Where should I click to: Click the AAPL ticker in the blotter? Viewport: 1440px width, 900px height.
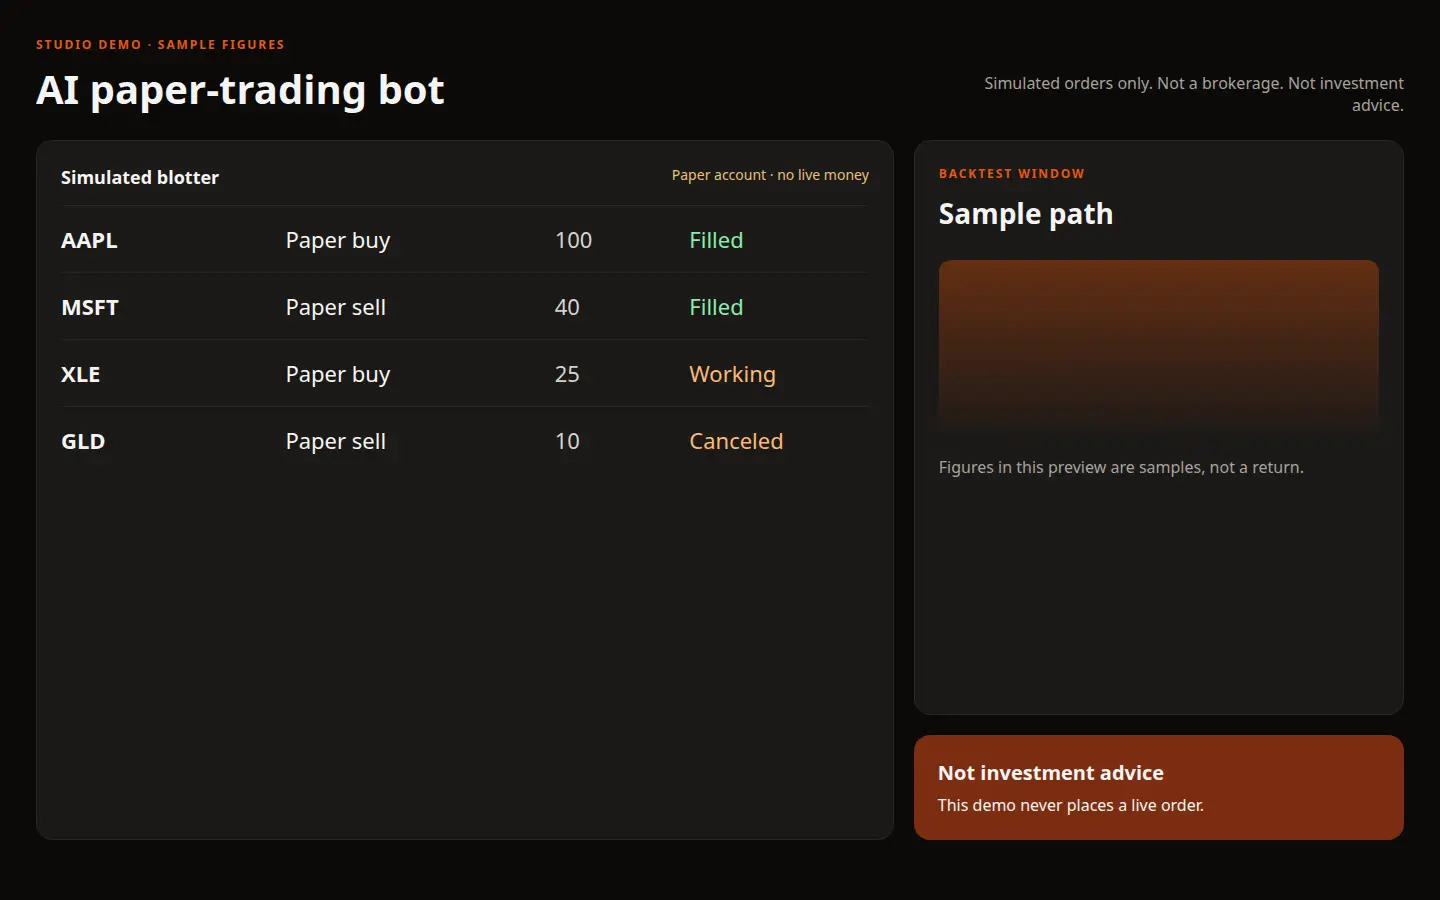coord(89,240)
